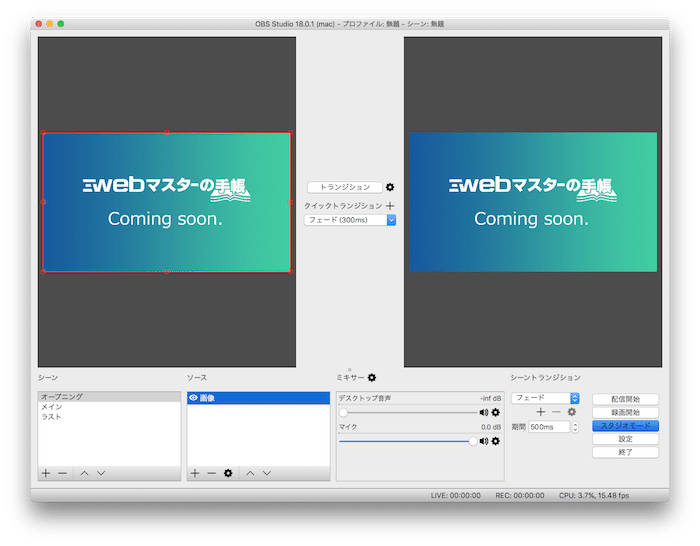Click デスクトップ音声 volume slider handle

tap(343, 412)
